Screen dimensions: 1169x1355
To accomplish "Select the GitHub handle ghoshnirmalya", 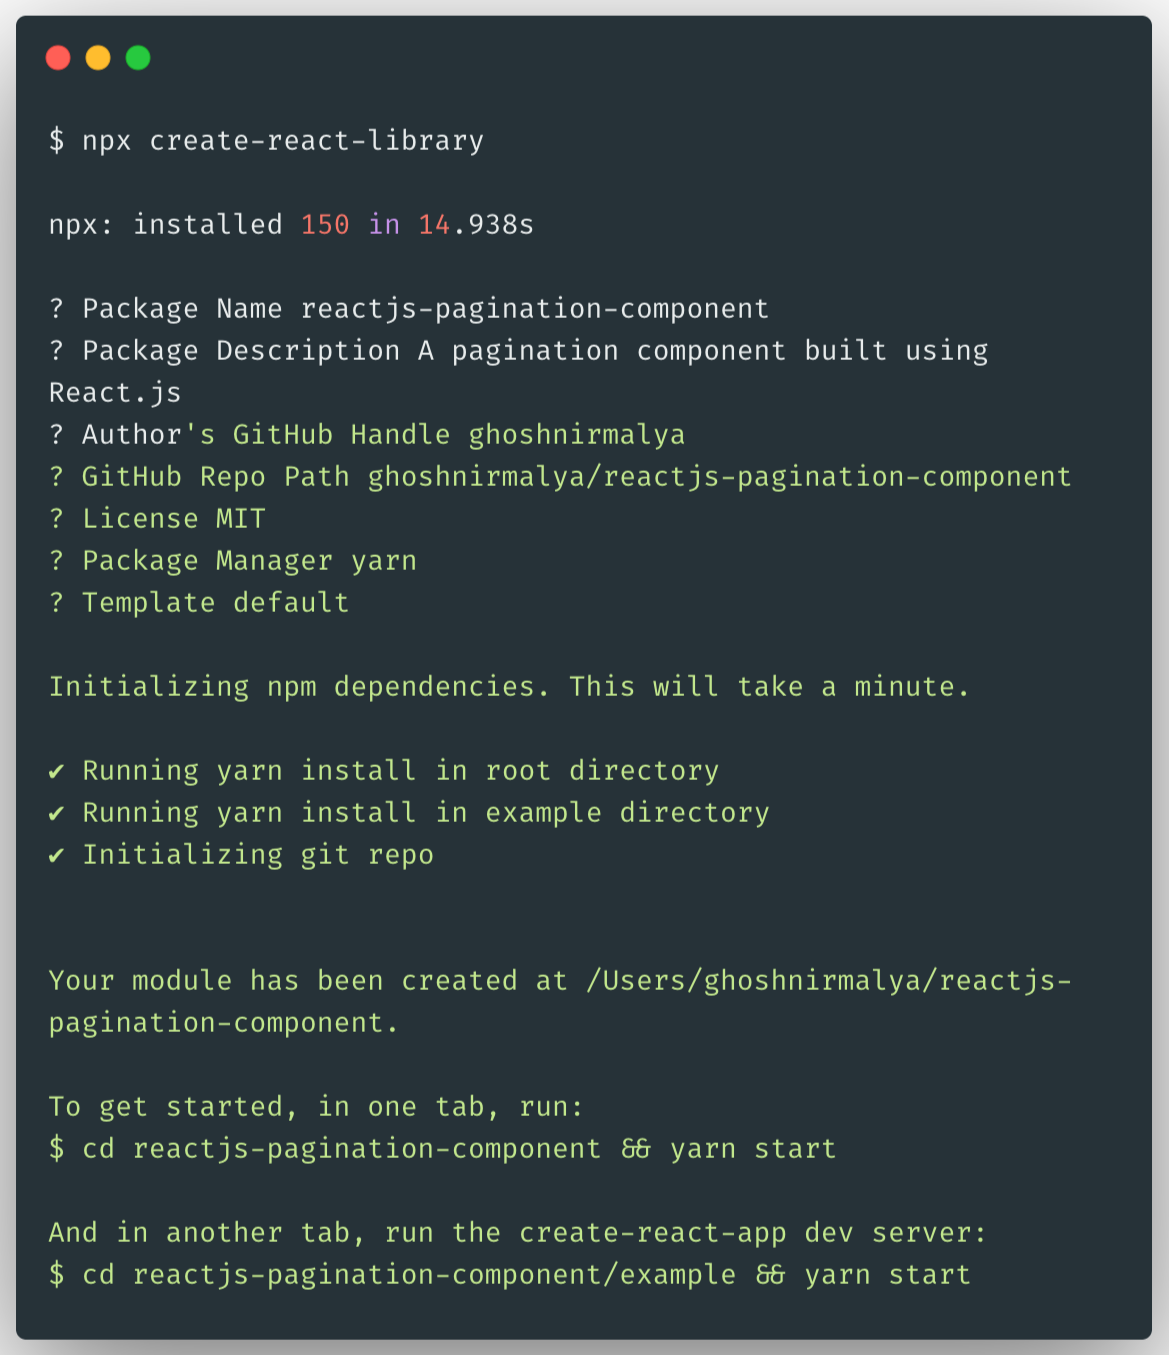I will click(575, 434).
